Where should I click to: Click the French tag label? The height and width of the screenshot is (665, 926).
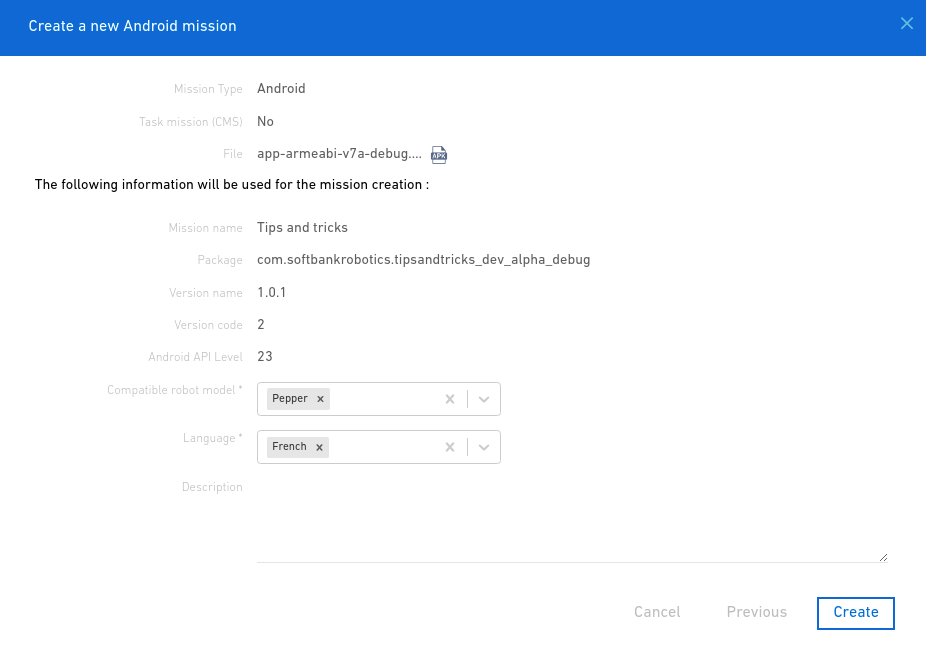[289, 446]
